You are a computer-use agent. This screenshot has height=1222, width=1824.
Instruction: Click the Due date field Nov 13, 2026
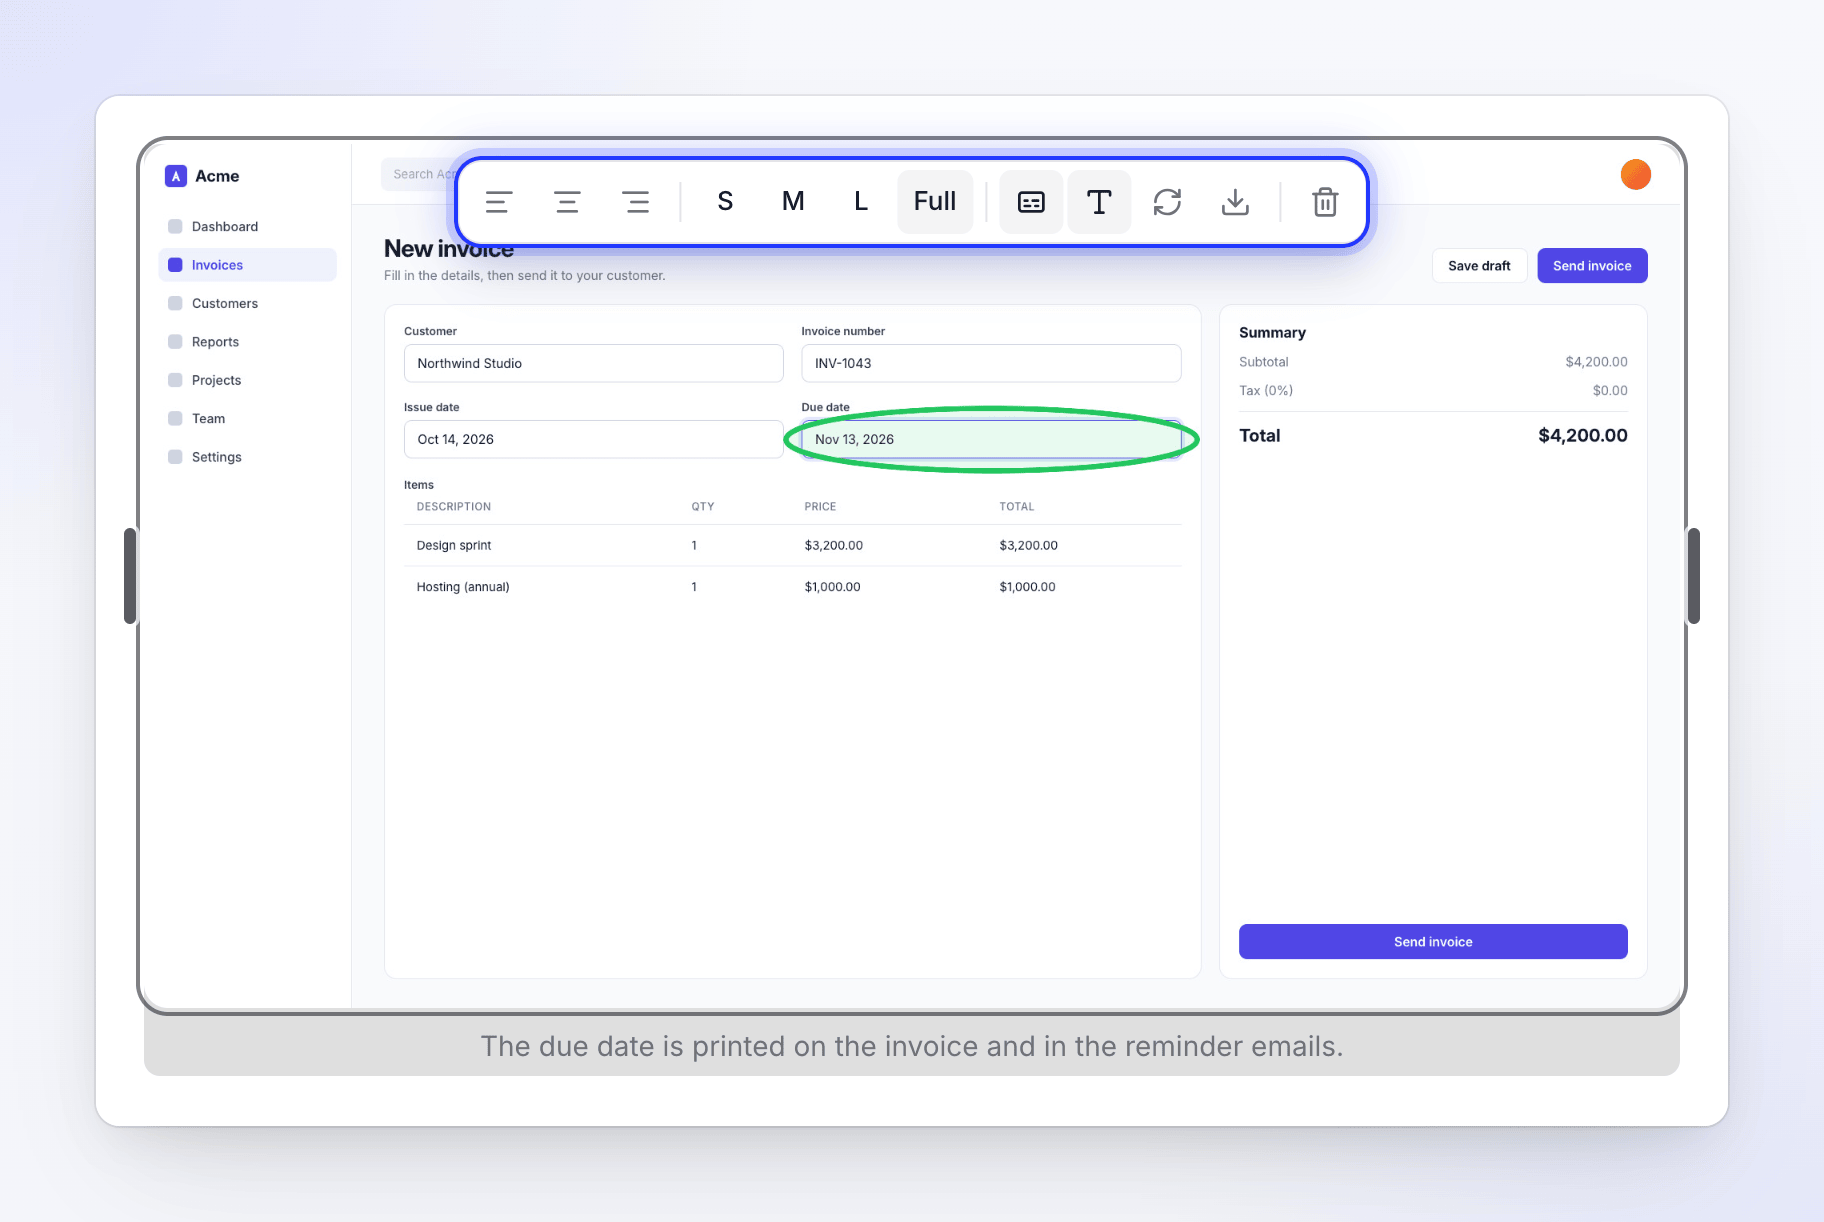(991, 439)
